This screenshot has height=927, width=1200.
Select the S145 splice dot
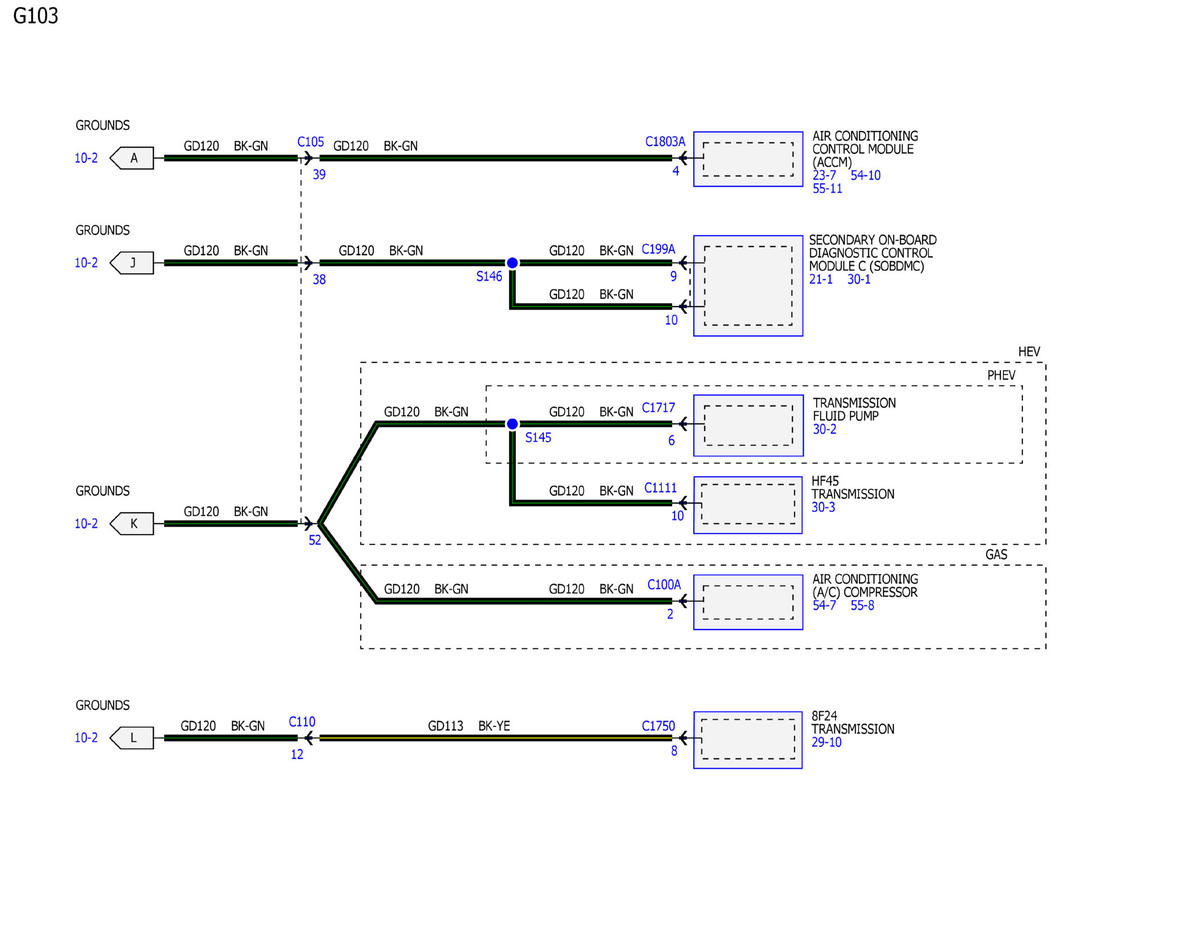pos(512,424)
